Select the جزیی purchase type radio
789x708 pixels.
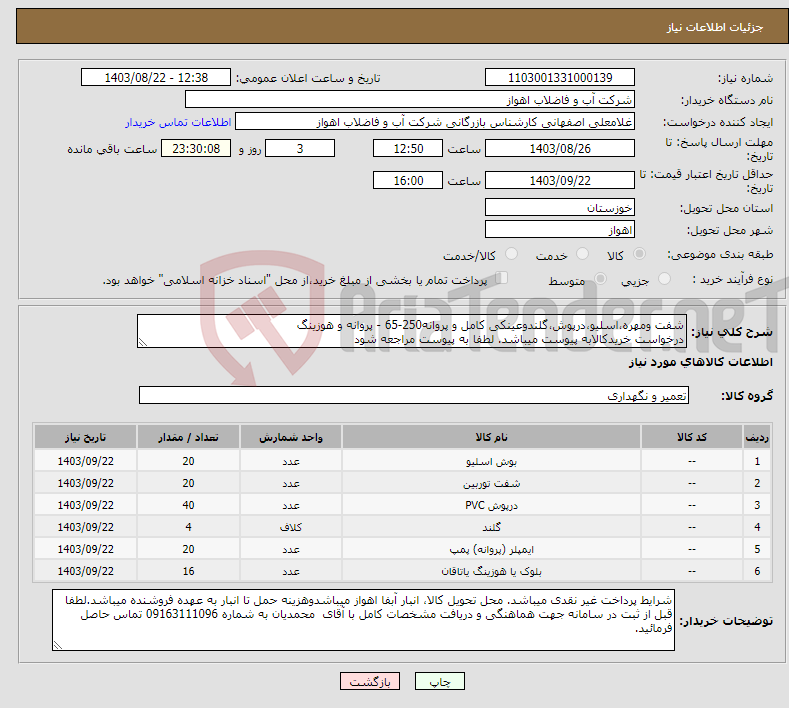664,278
